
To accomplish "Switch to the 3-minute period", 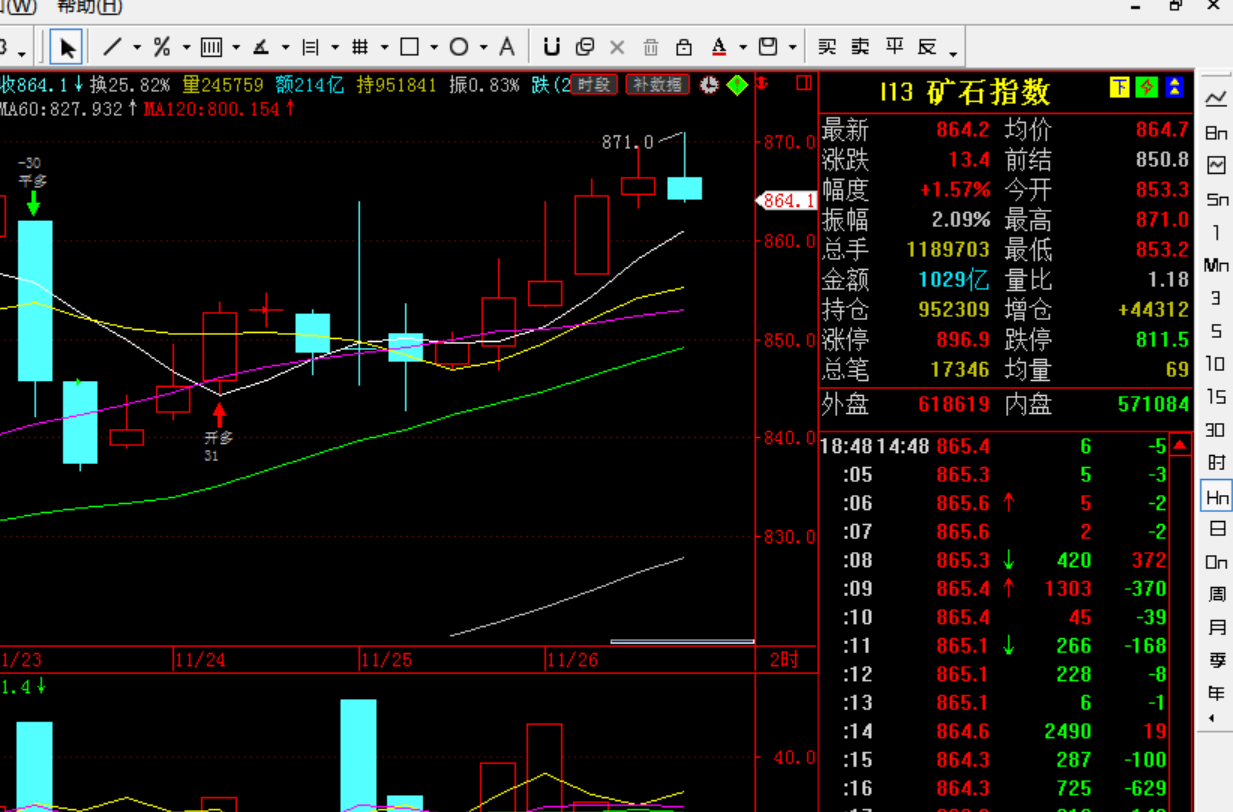I will click(1216, 298).
